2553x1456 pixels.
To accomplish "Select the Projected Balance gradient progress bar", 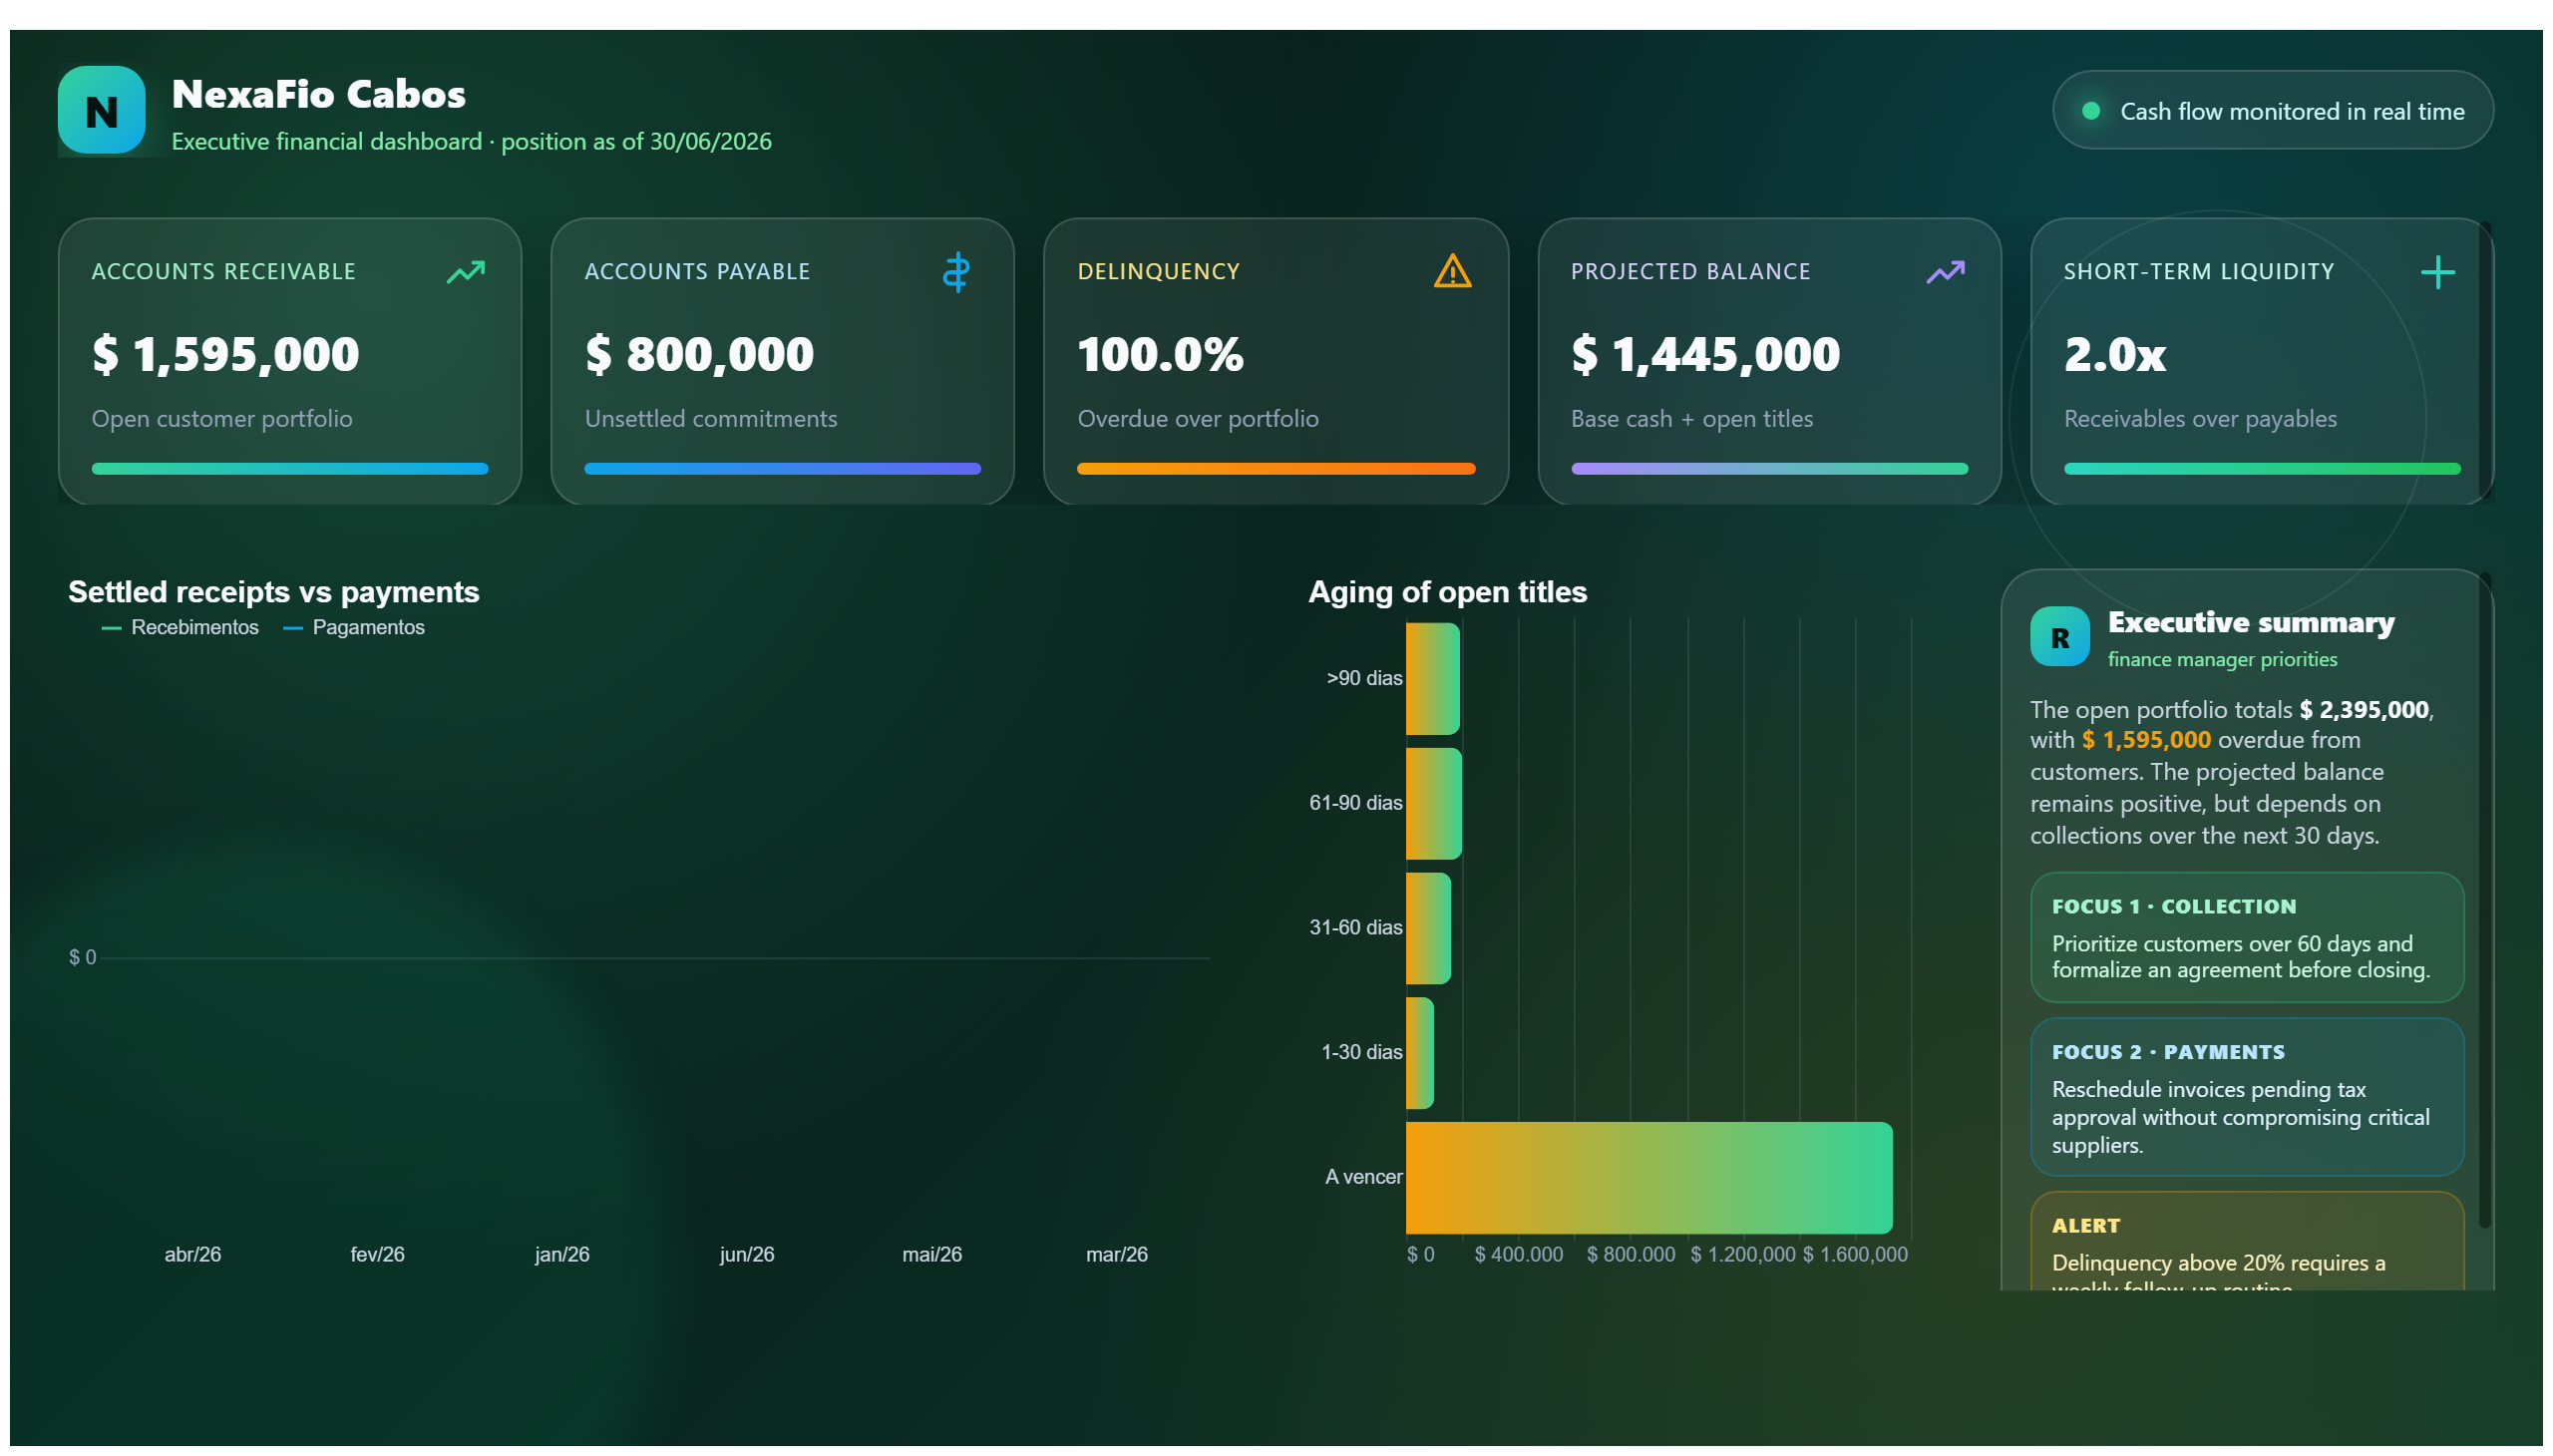I will coord(1769,469).
